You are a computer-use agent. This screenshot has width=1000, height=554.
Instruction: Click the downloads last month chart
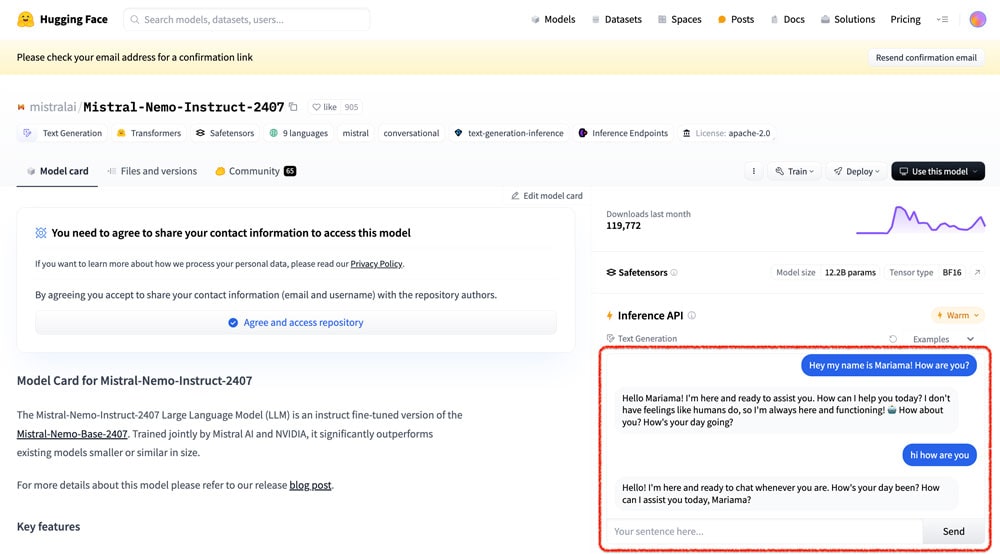pos(920,220)
